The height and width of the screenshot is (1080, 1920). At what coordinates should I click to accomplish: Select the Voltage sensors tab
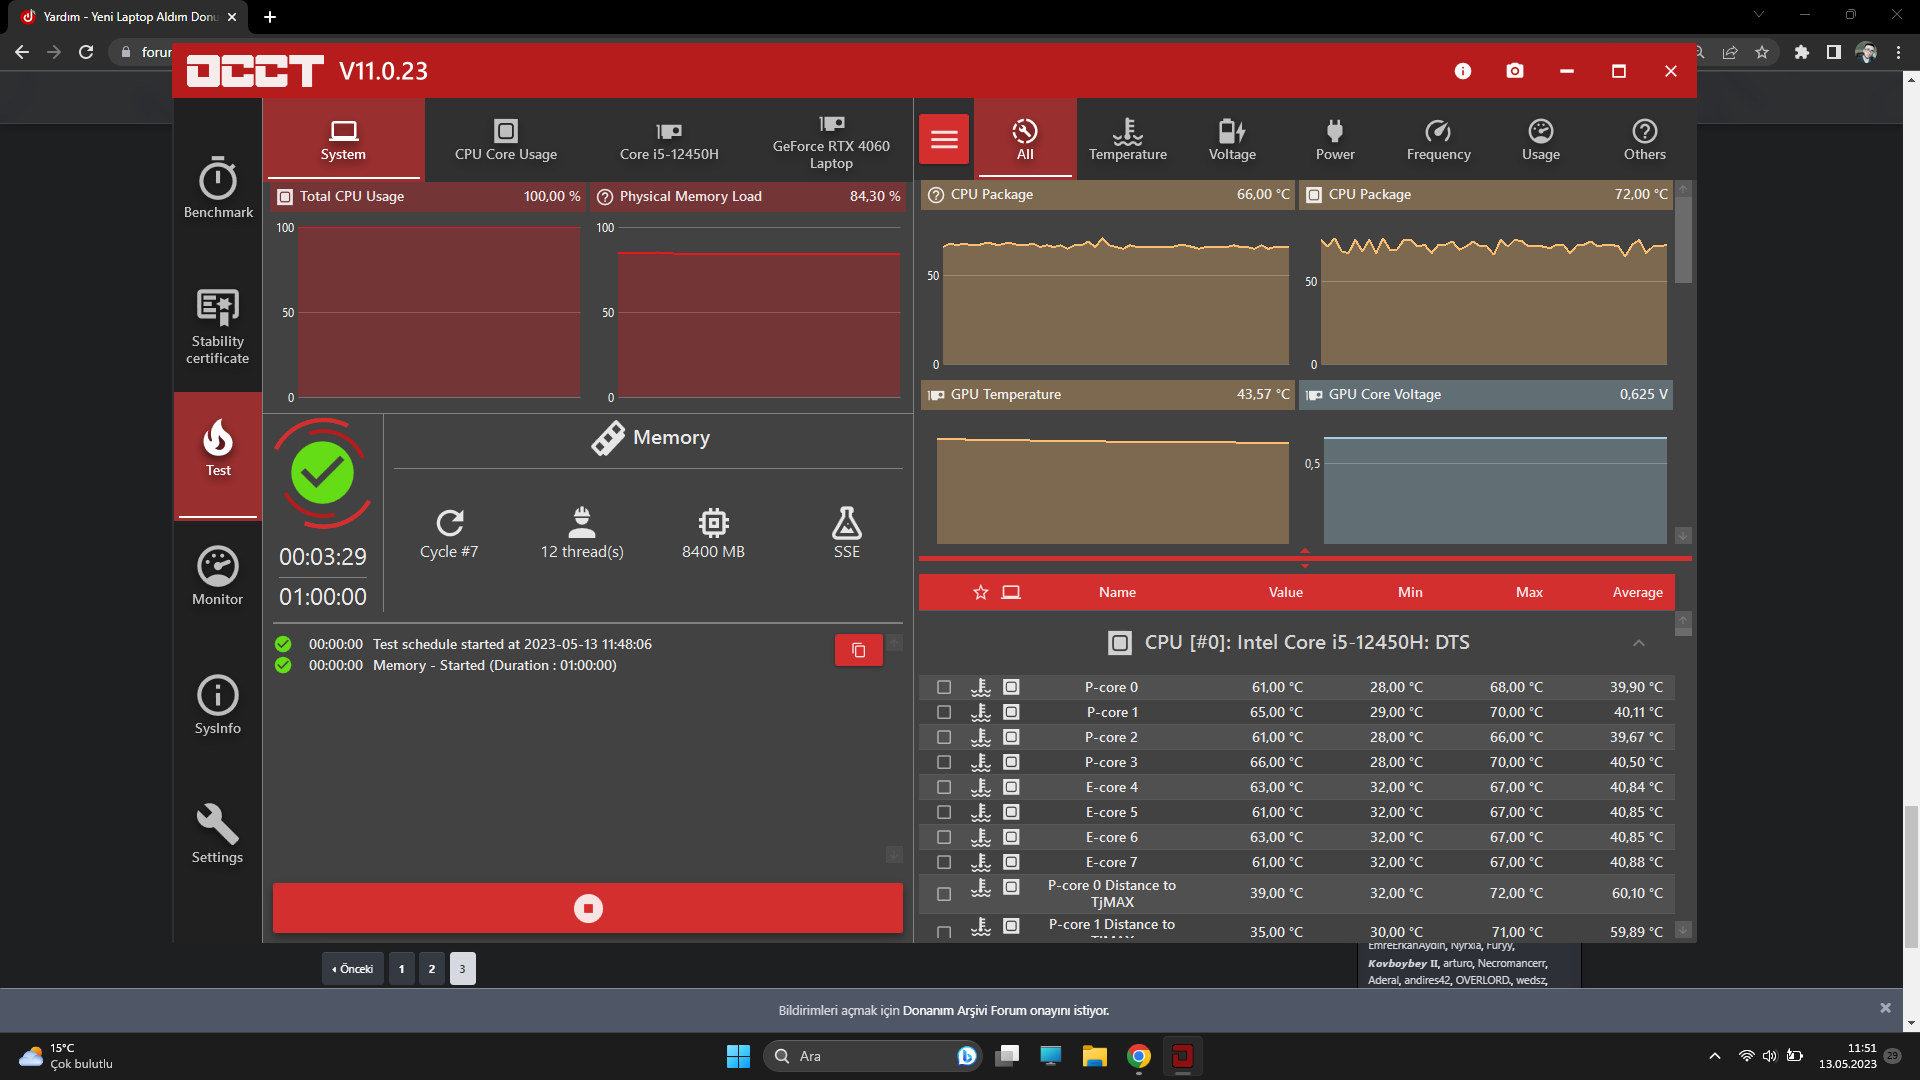tap(1232, 139)
